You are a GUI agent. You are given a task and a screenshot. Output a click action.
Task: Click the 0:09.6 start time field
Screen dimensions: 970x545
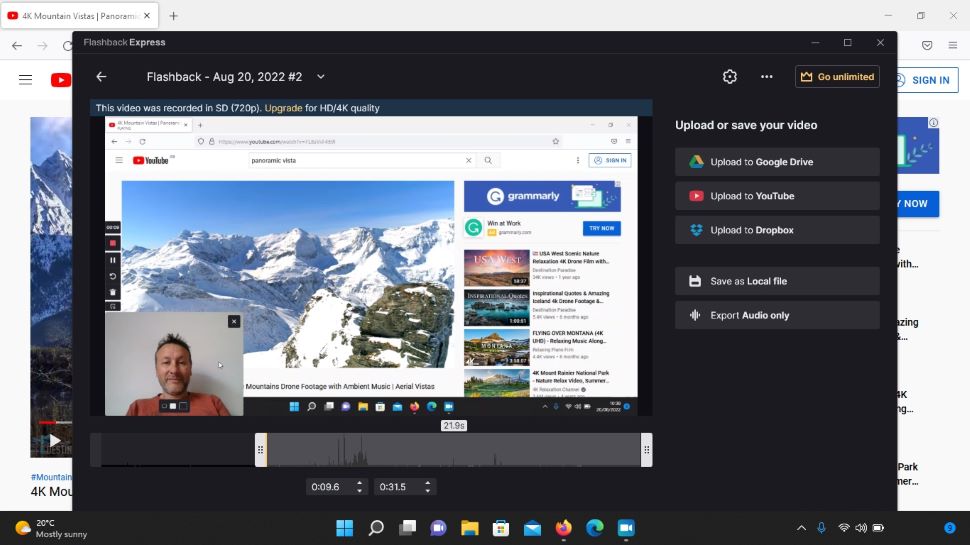[x=330, y=487]
